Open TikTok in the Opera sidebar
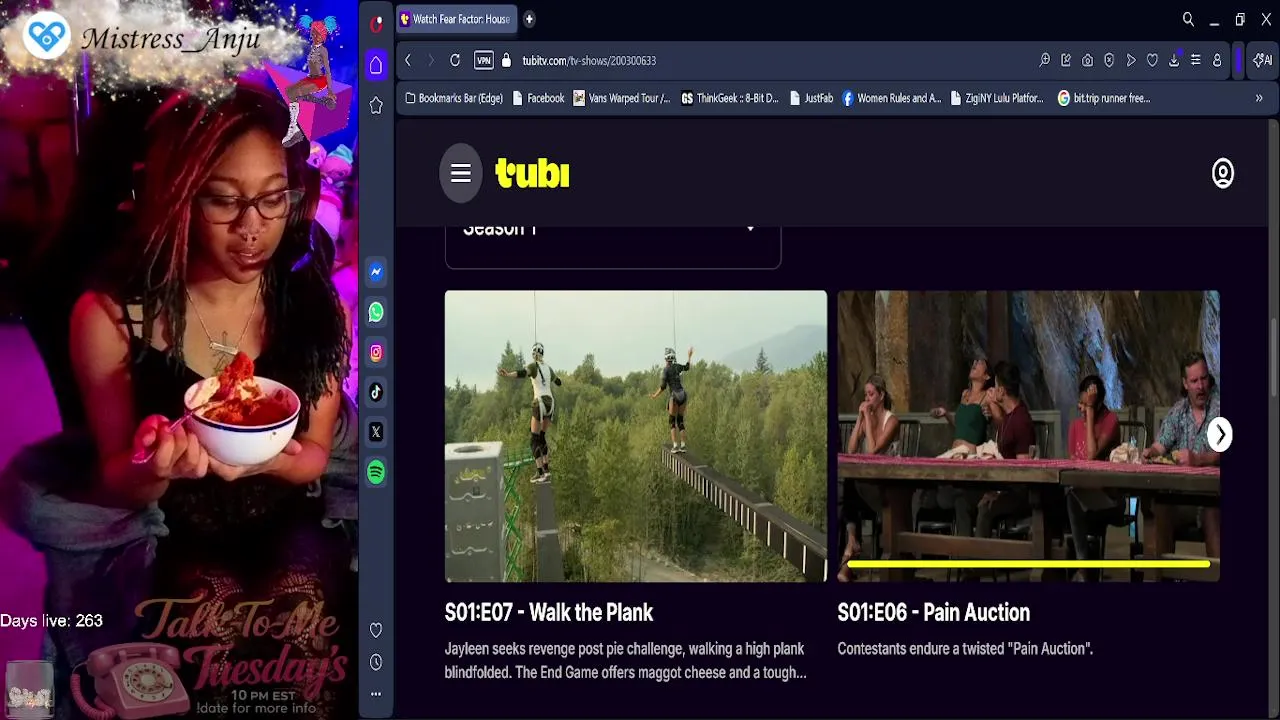1280x720 pixels. click(376, 392)
